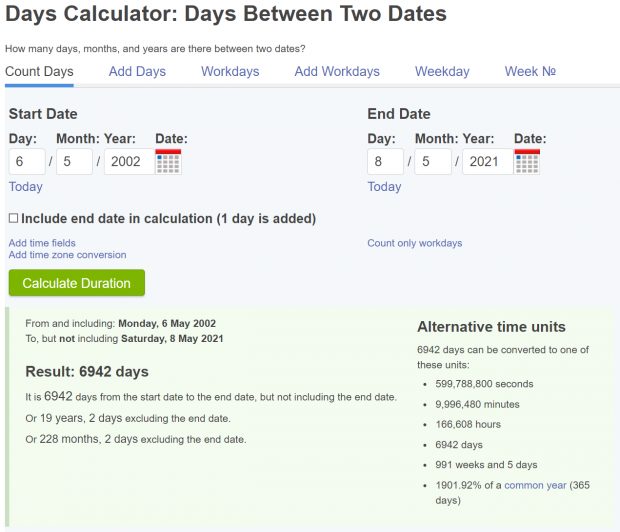The width and height of the screenshot is (620, 532).
Task: Click the Add time zone conversion link
Action: (x=68, y=255)
